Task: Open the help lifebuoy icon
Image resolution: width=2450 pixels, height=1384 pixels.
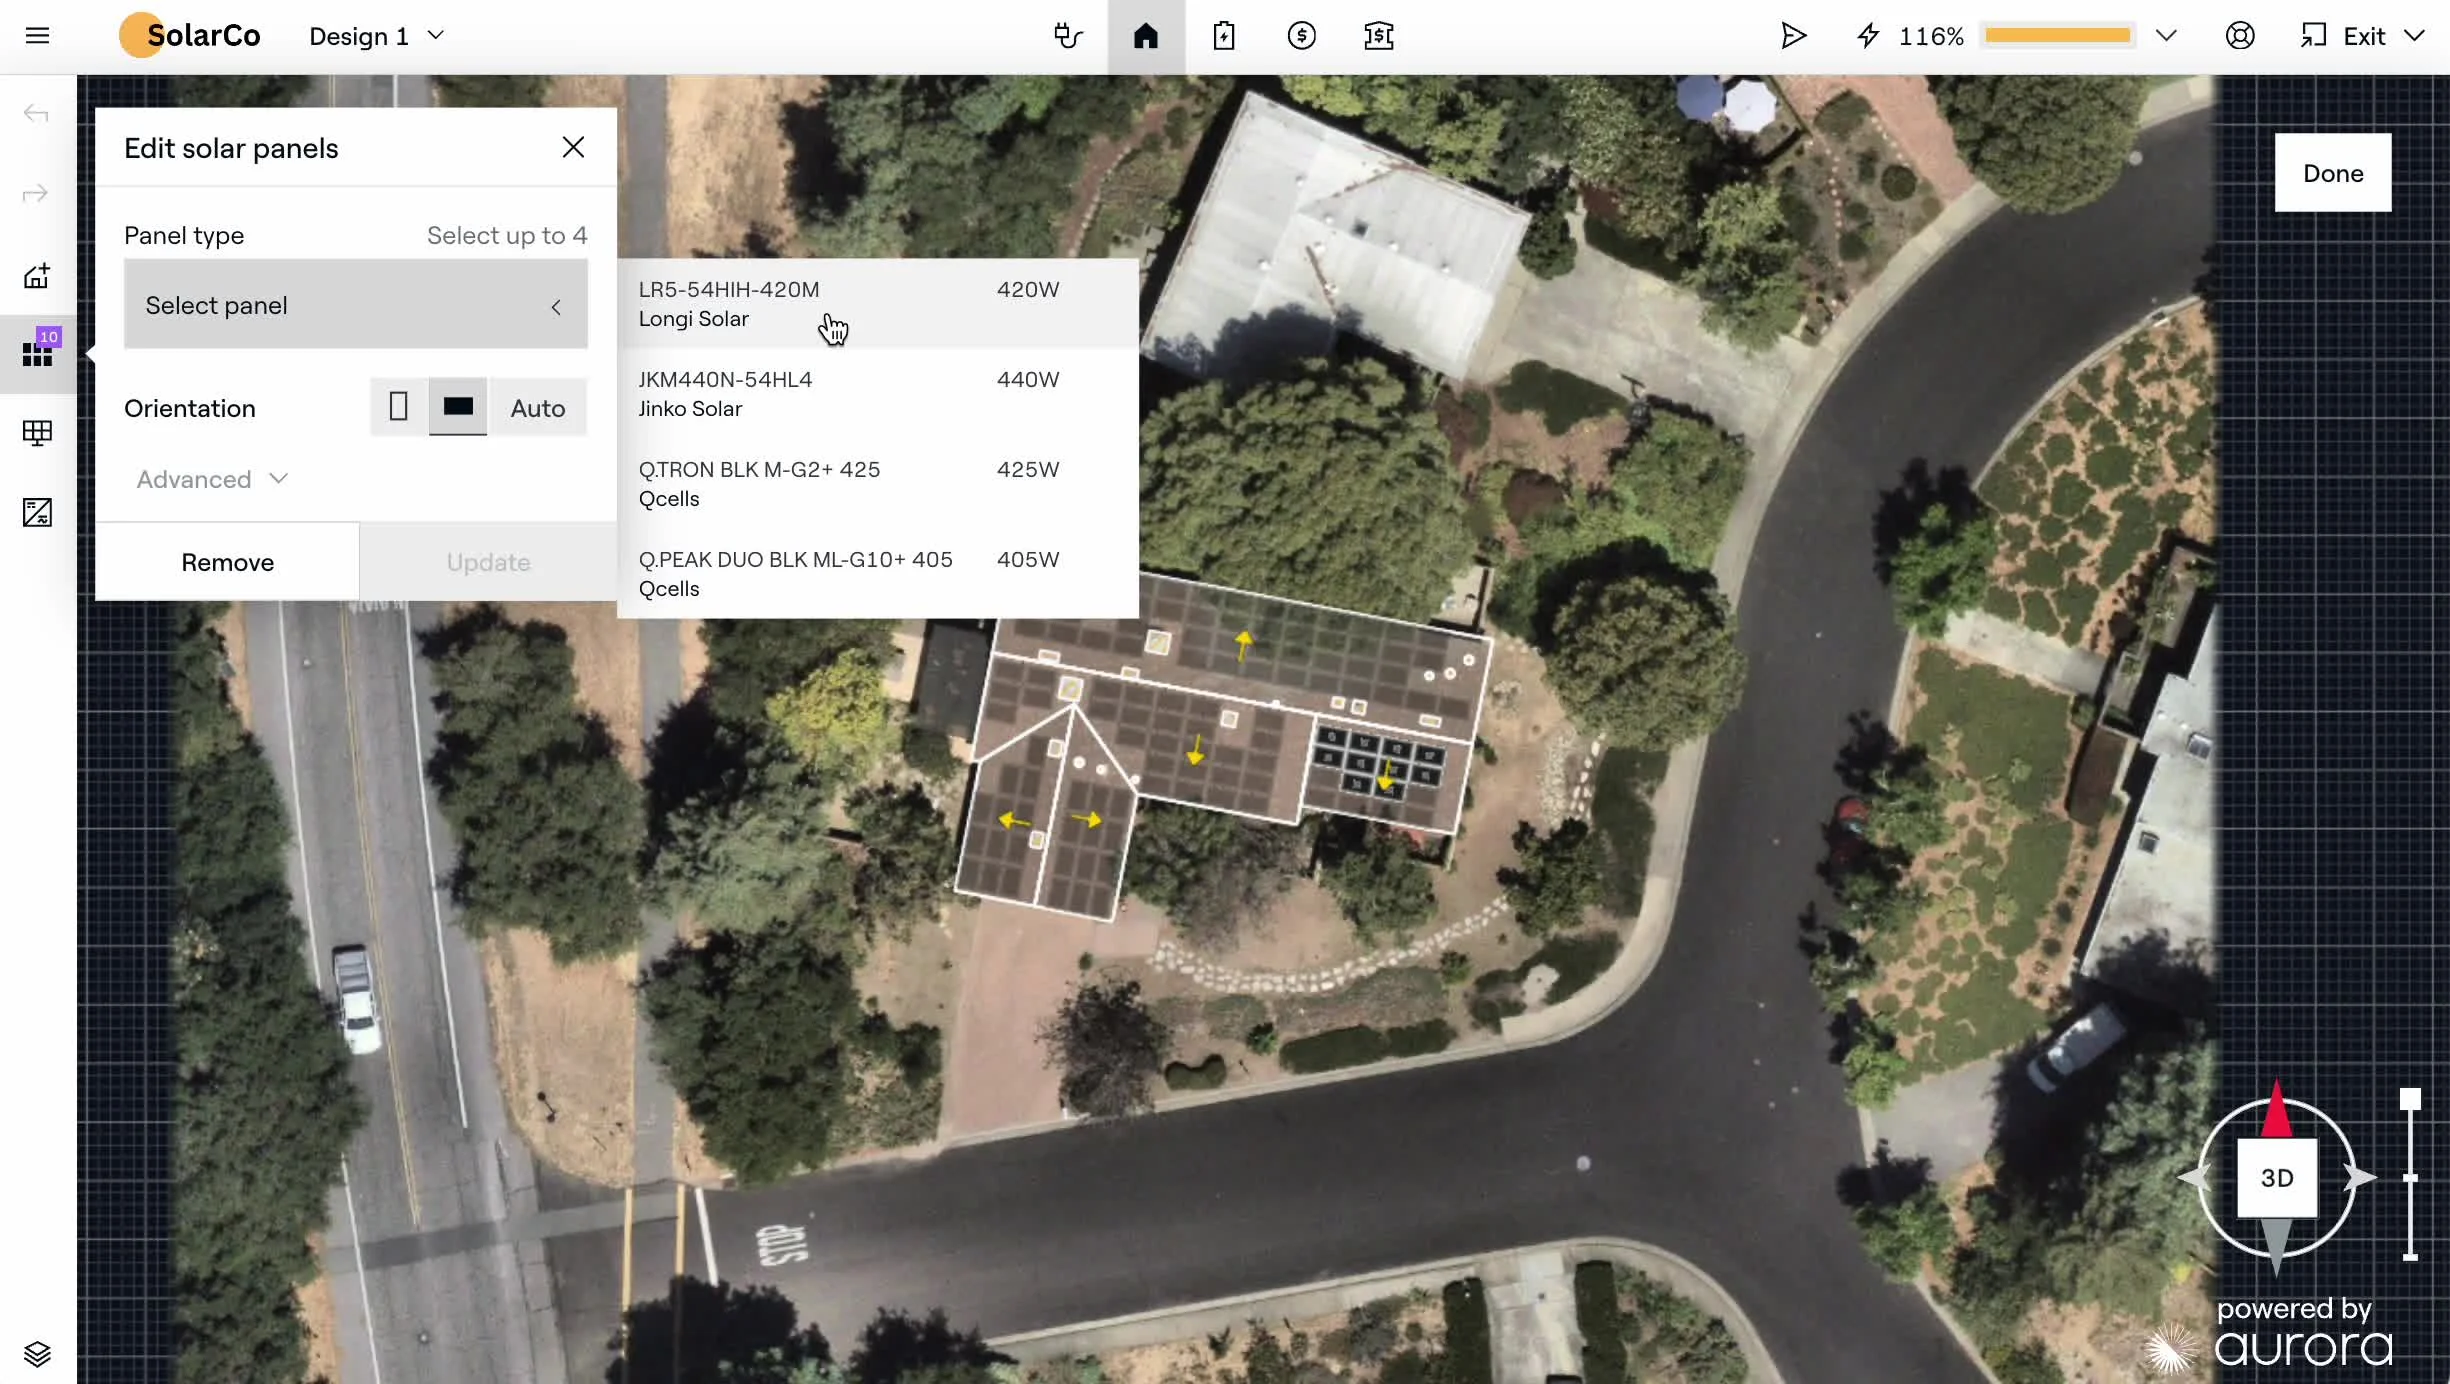Action: (2240, 36)
